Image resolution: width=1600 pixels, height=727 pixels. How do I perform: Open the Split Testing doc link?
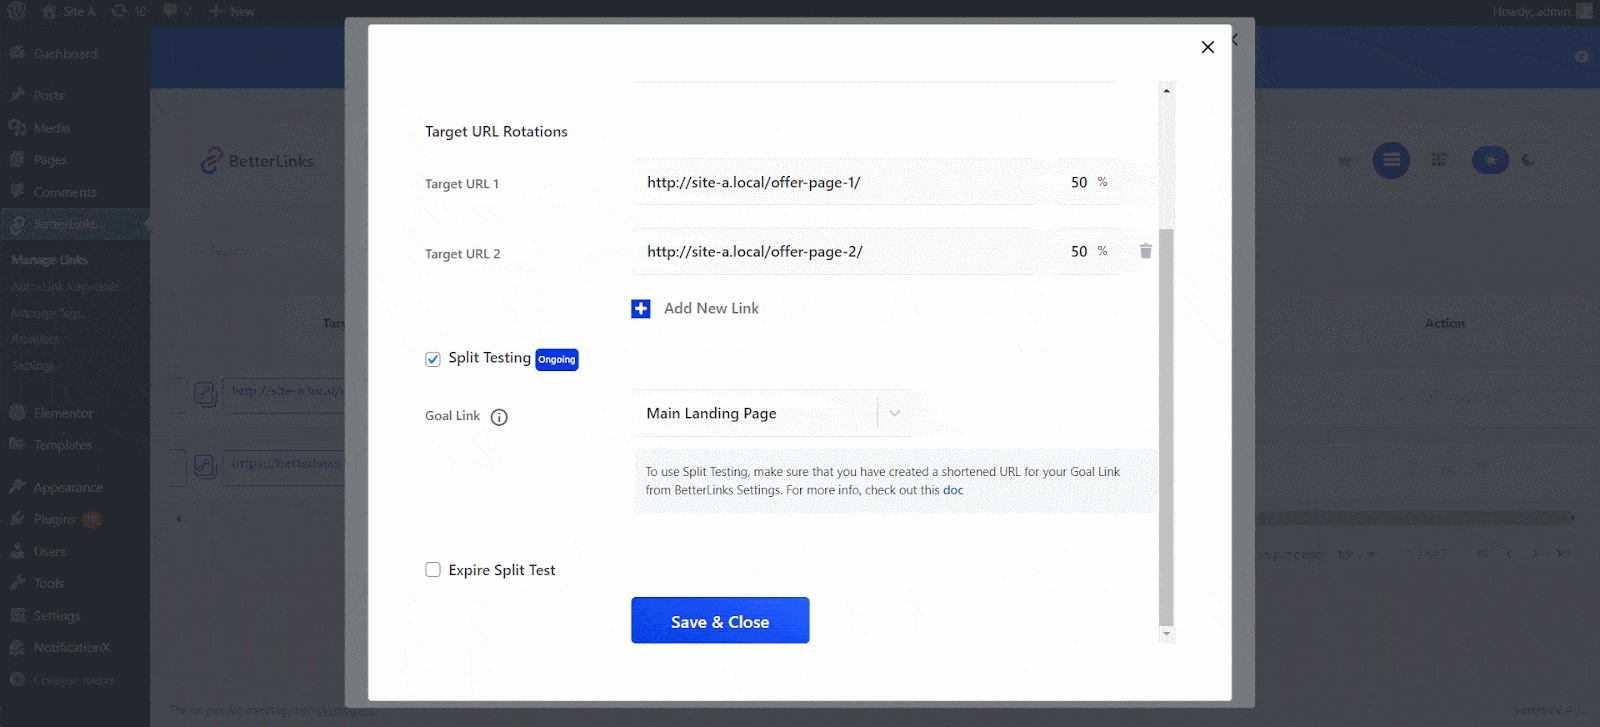953,491
